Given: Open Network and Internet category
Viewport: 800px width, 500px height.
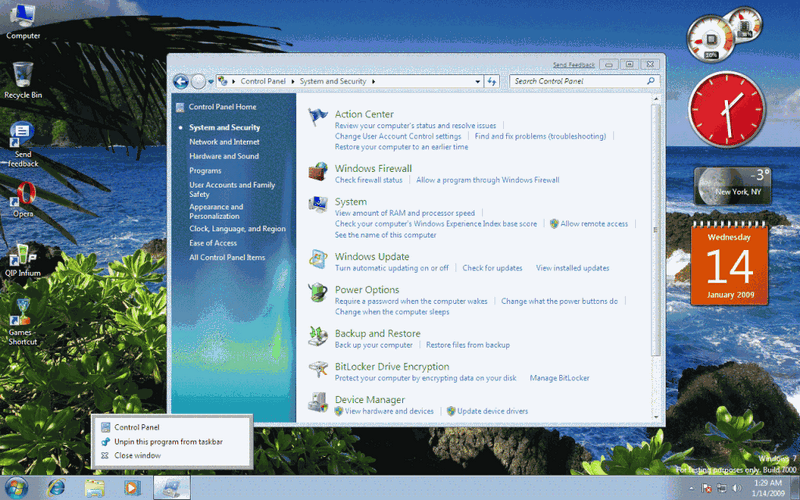Looking at the screenshot, I should pyautogui.click(x=224, y=142).
